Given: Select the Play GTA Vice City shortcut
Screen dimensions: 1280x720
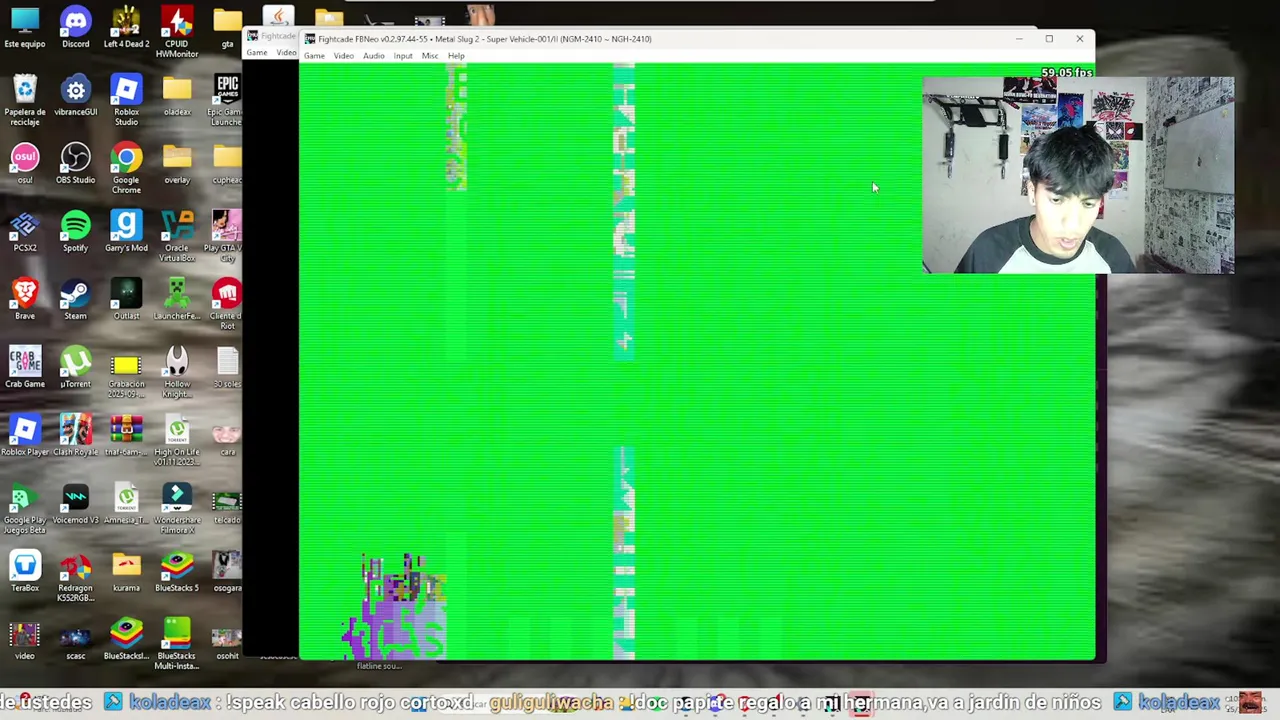Looking at the screenshot, I should [227, 236].
